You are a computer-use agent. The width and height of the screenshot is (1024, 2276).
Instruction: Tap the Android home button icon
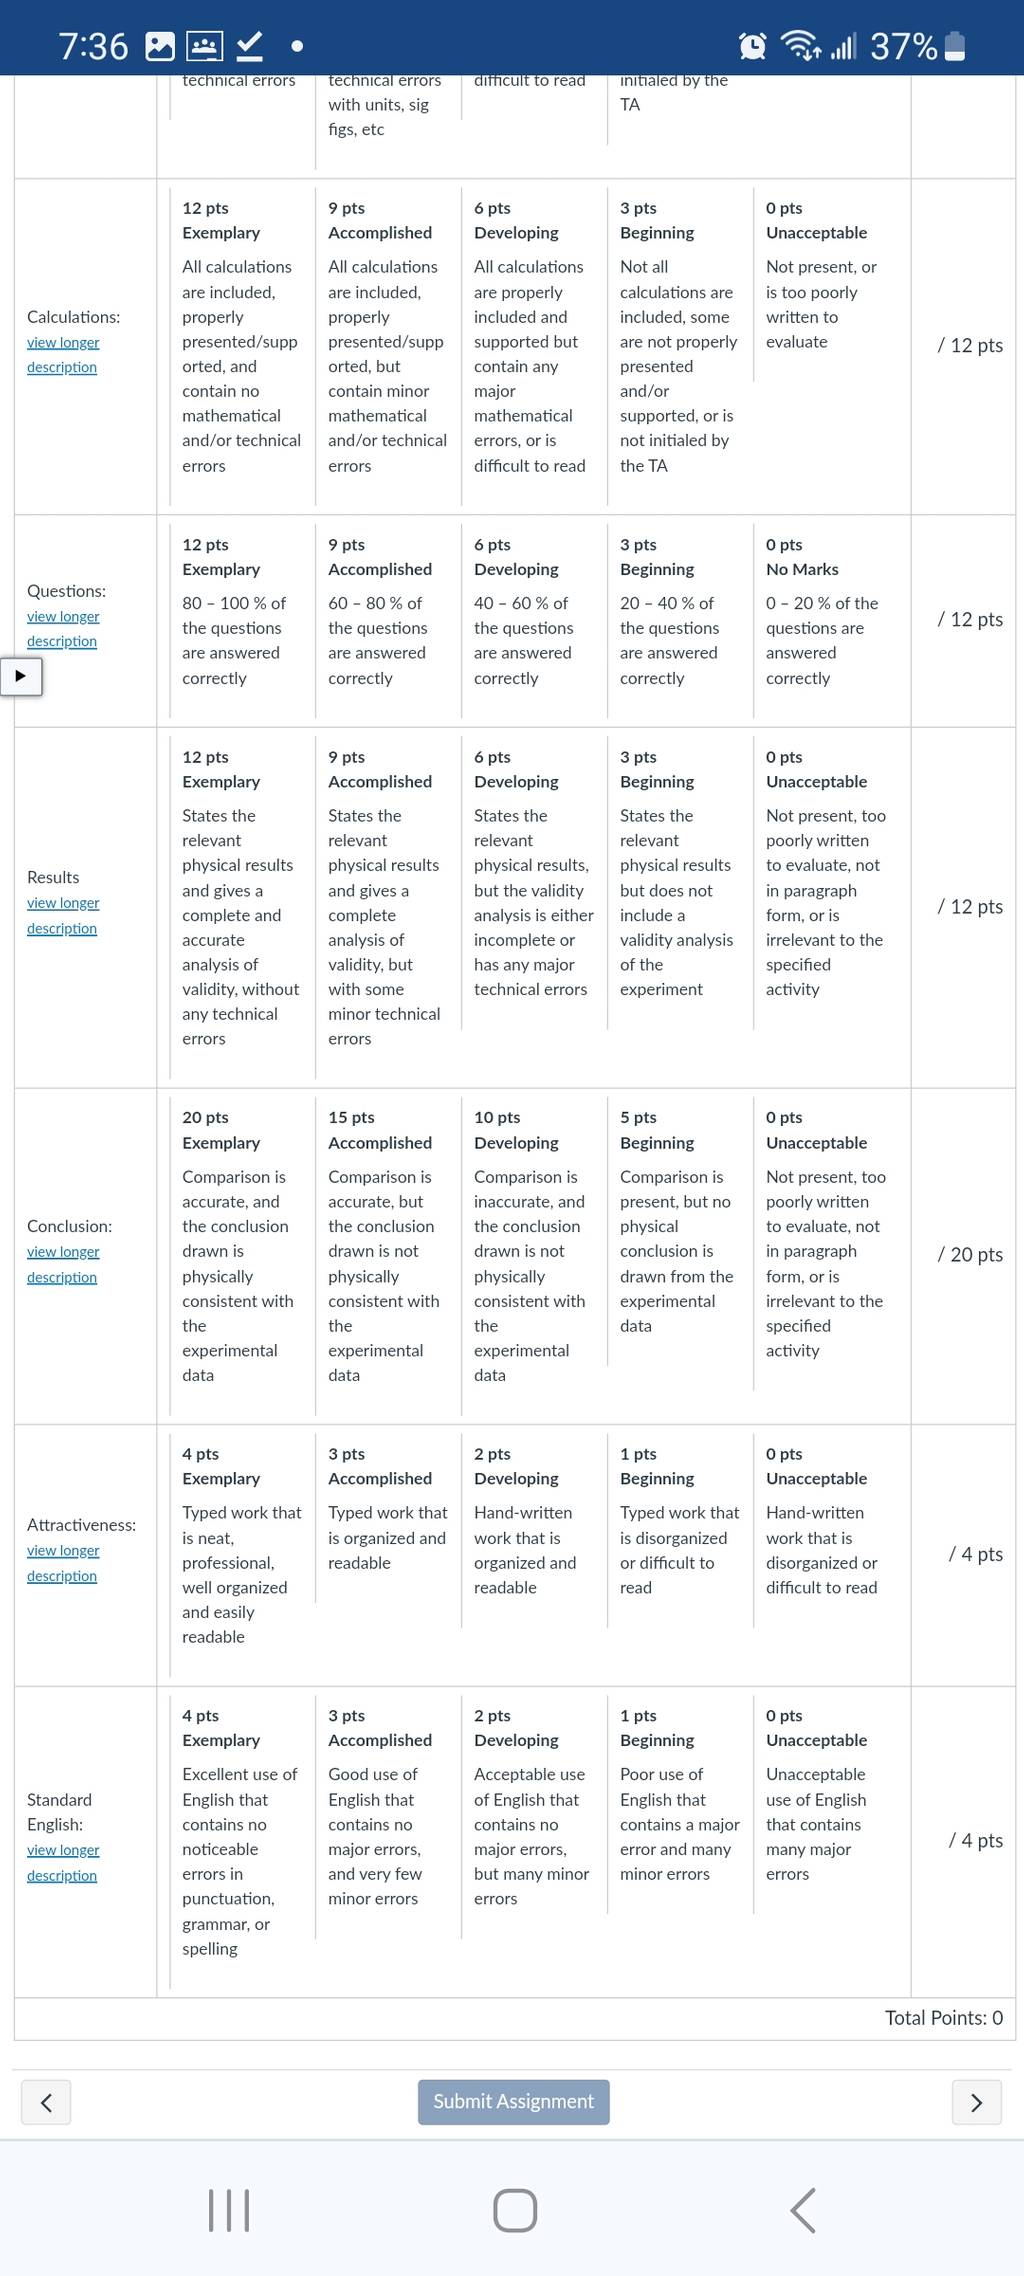pyautogui.click(x=515, y=2210)
